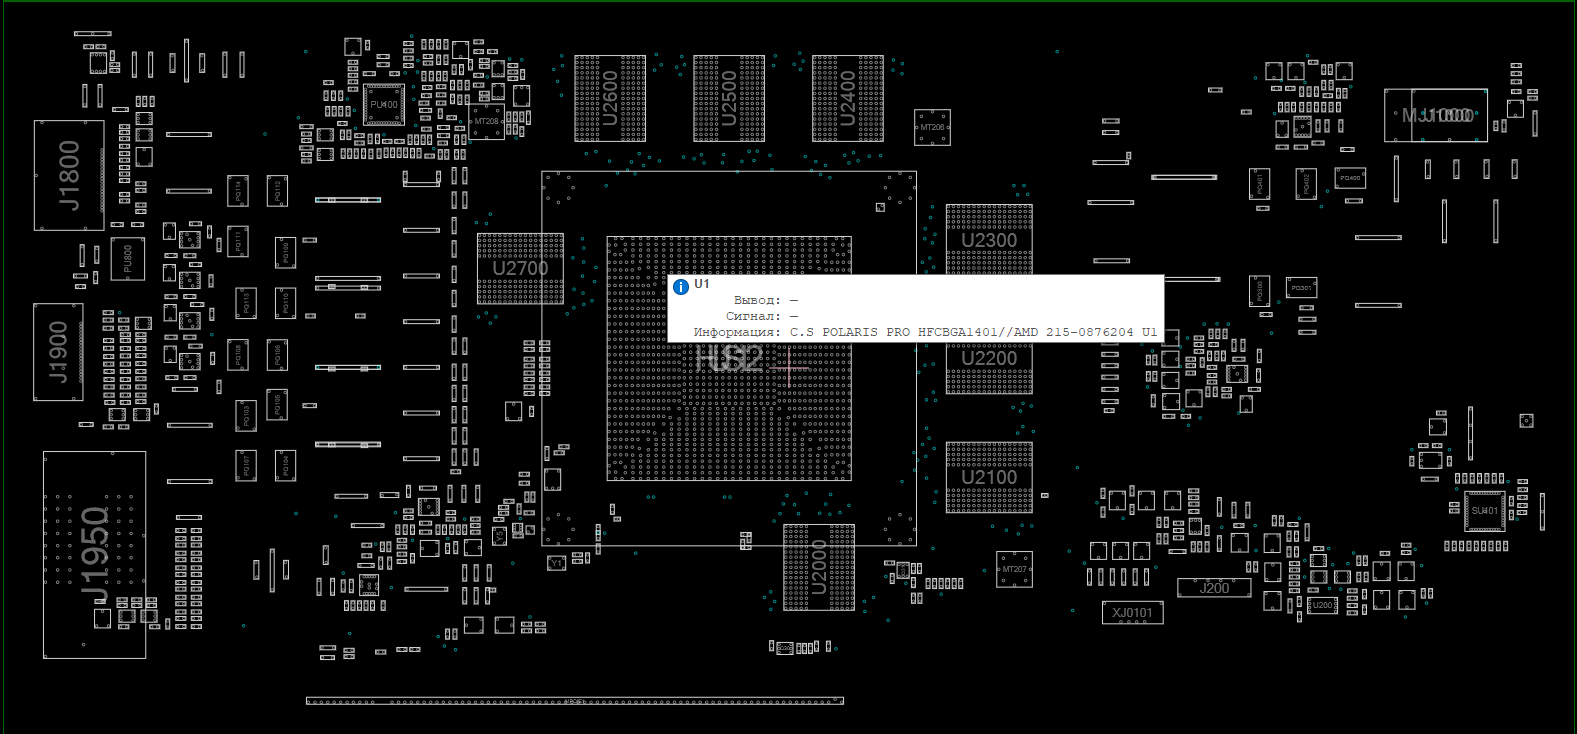Click the SU401 chip

pos(1484,510)
